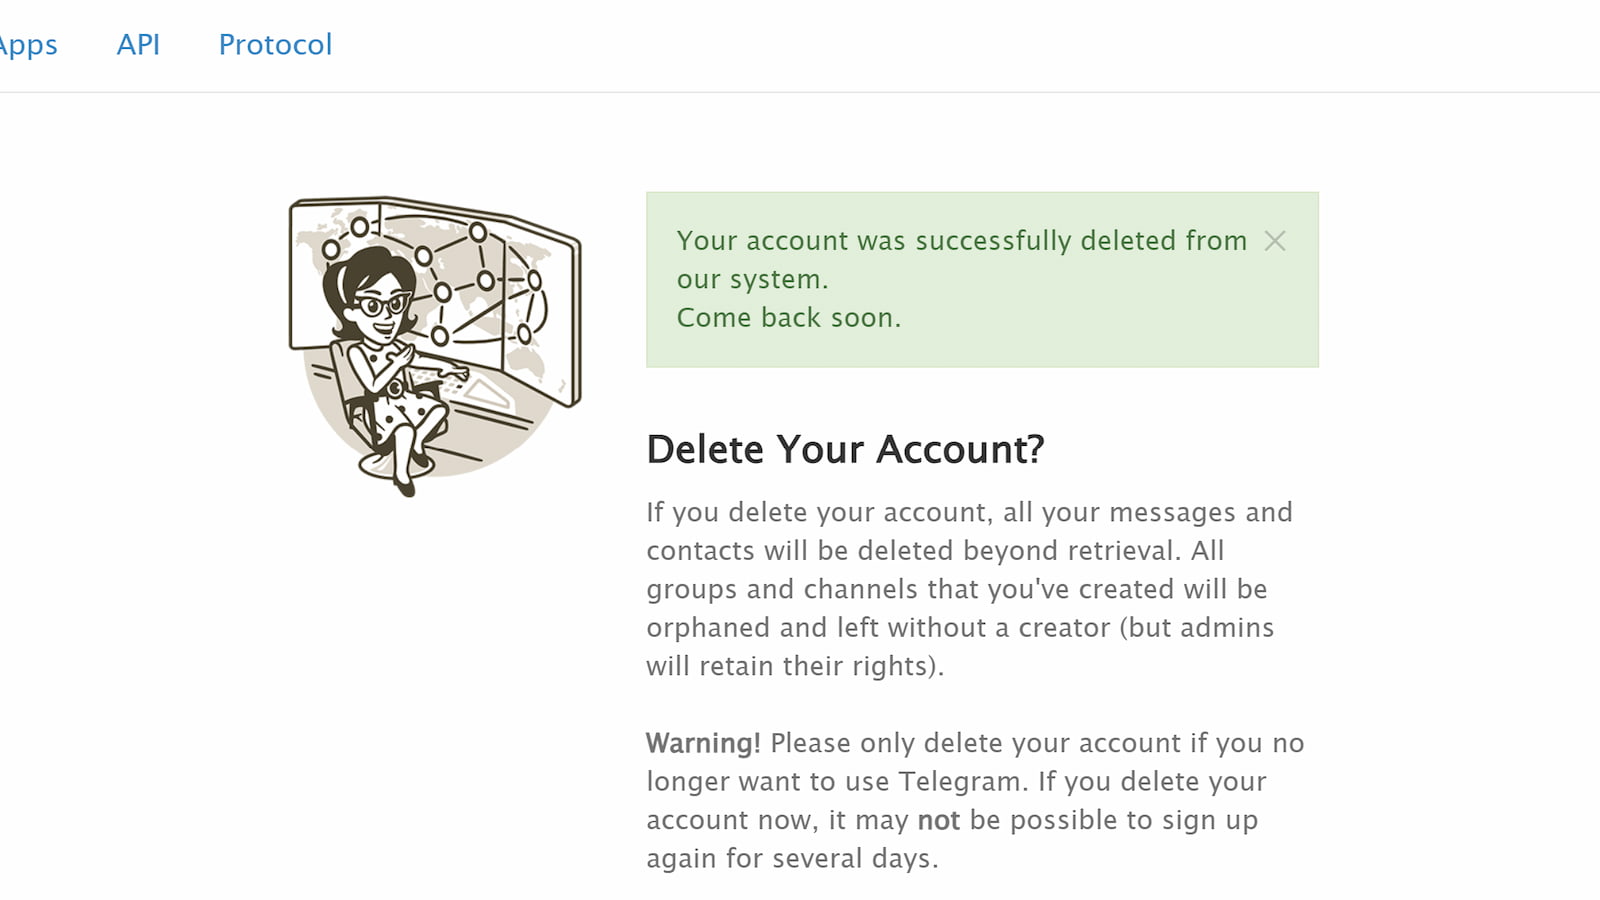Open the API navigation link
The image size is (1600, 900).
(x=138, y=45)
